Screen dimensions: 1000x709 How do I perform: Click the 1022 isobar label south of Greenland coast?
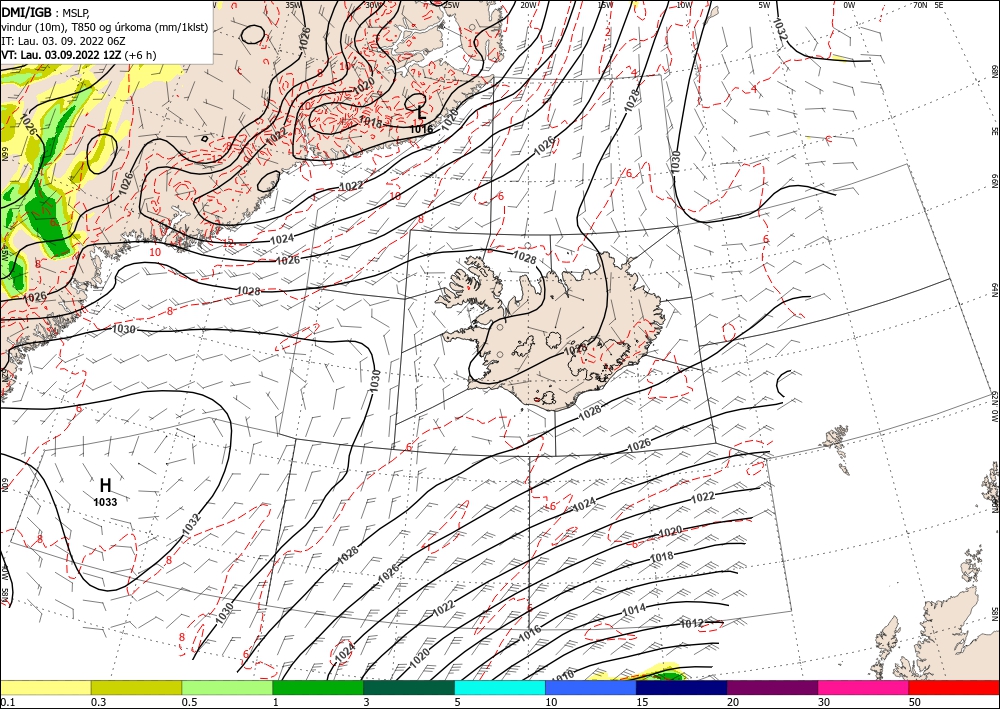click(x=350, y=186)
